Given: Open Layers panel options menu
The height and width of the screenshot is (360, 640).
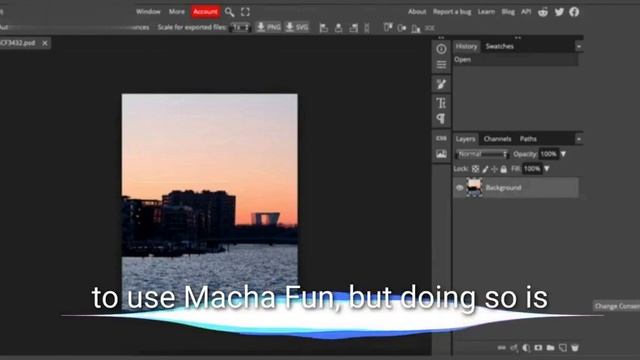Looking at the screenshot, I should pyautogui.click(x=579, y=139).
